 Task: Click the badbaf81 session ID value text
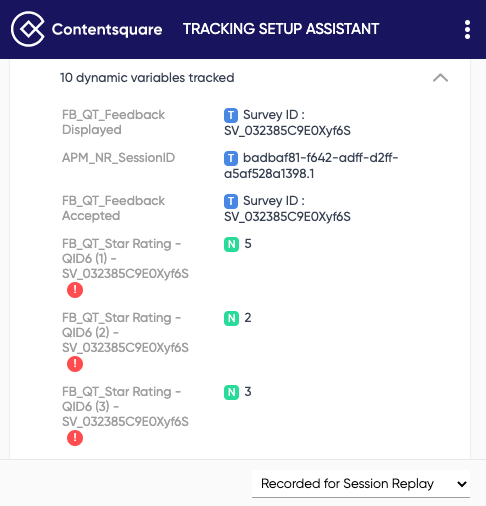311,166
